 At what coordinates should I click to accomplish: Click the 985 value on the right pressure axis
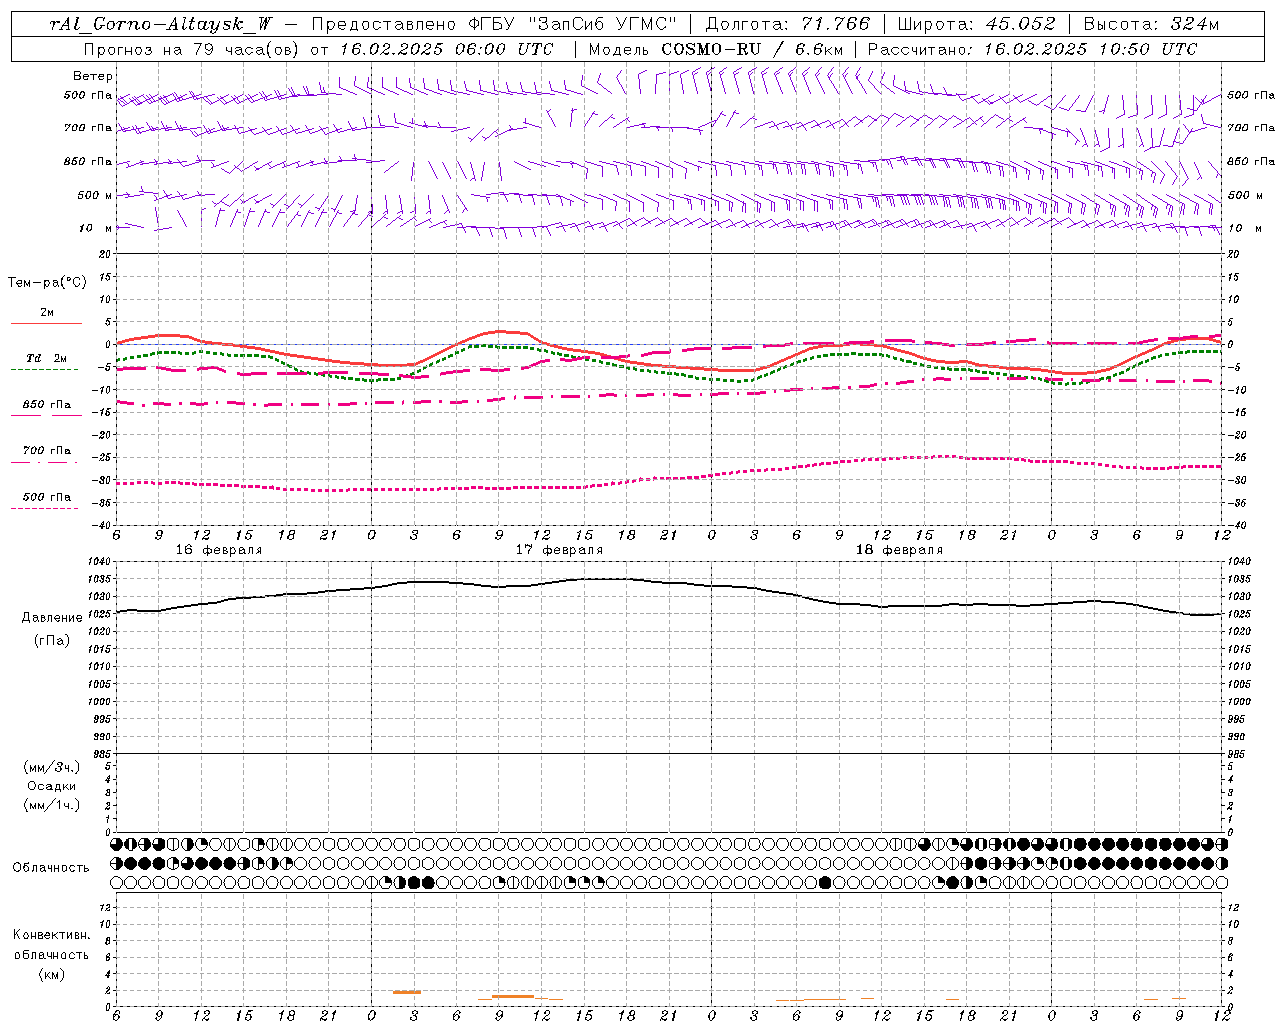(x=1237, y=754)
